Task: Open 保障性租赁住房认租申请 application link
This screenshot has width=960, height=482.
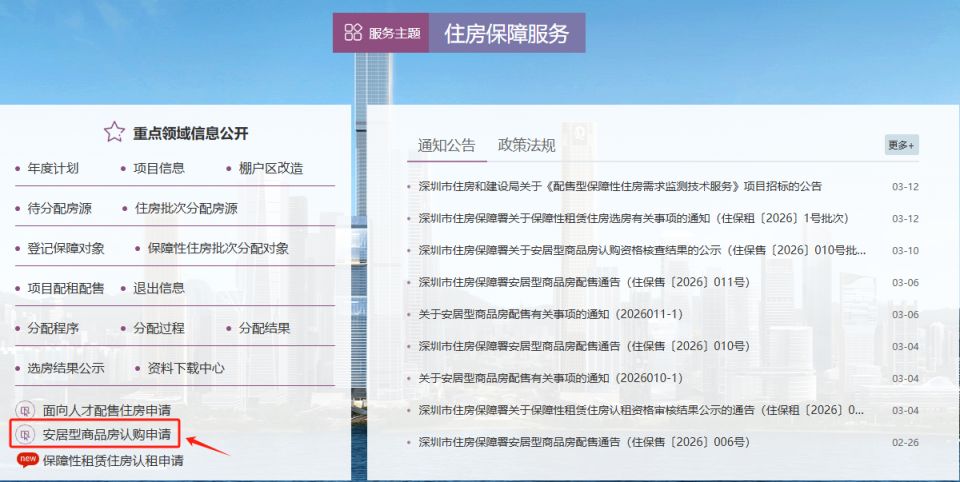Action: coord(113,461)
